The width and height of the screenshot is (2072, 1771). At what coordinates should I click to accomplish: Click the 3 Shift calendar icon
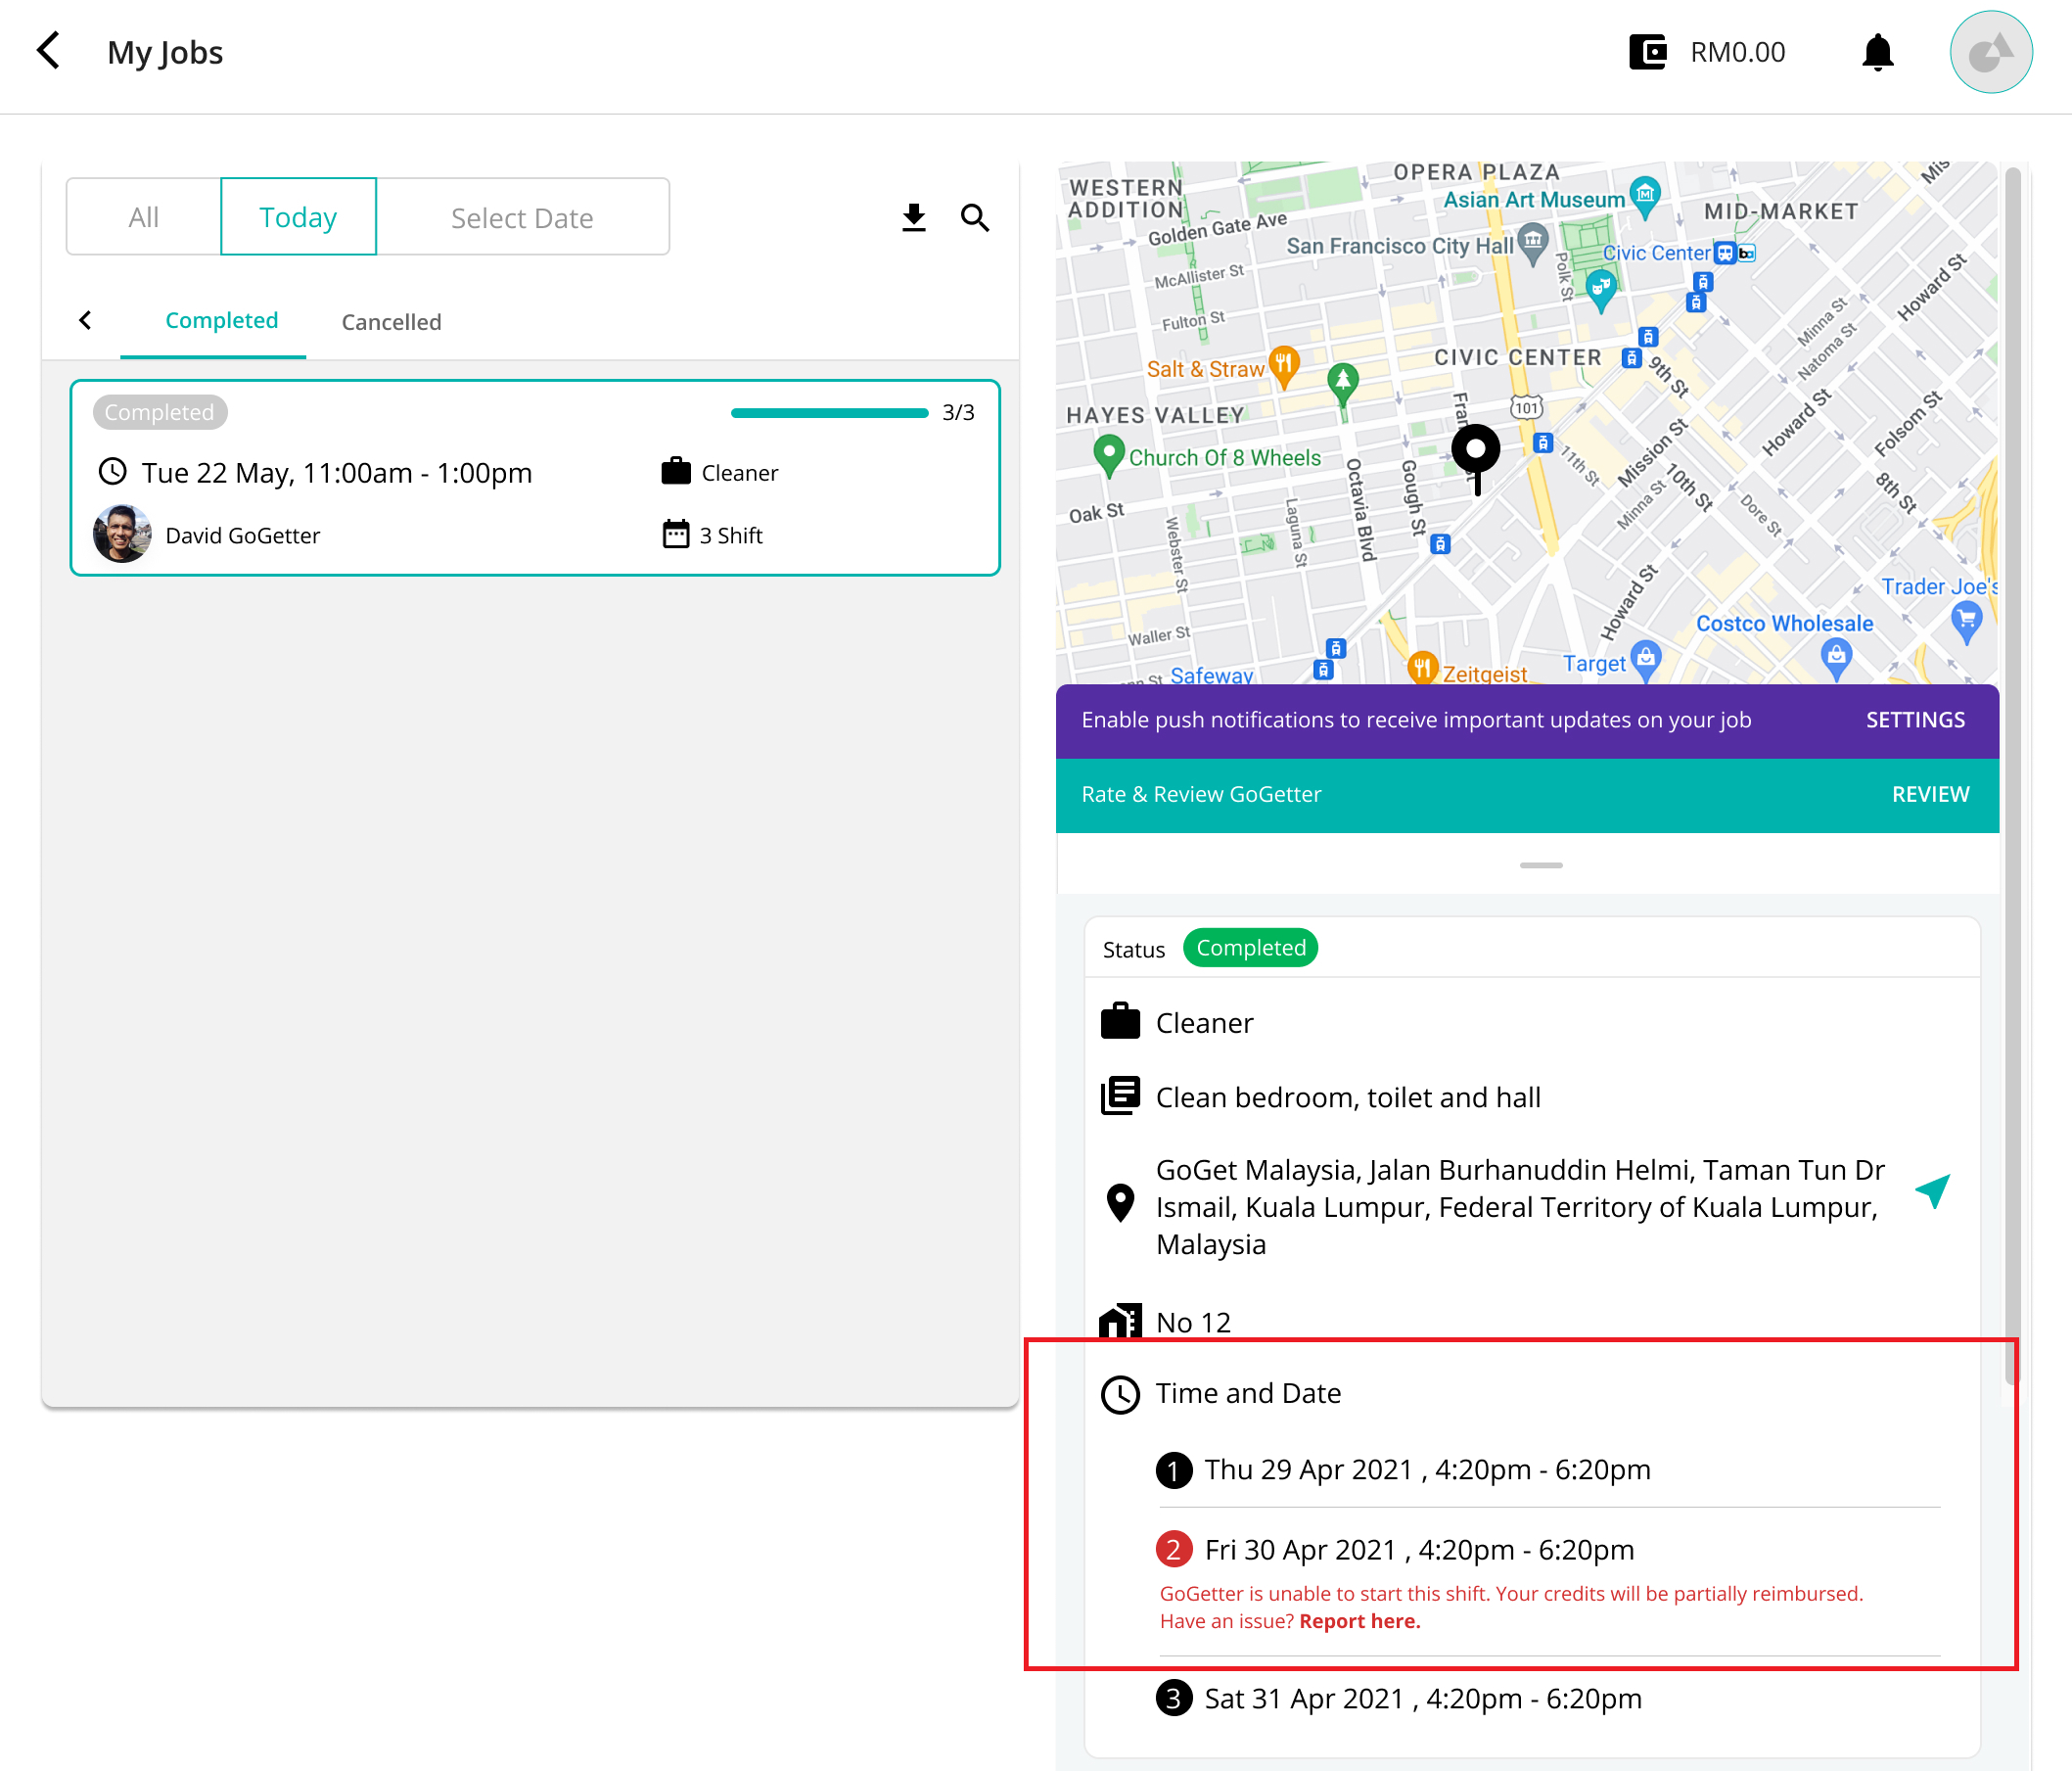[676, 534]
